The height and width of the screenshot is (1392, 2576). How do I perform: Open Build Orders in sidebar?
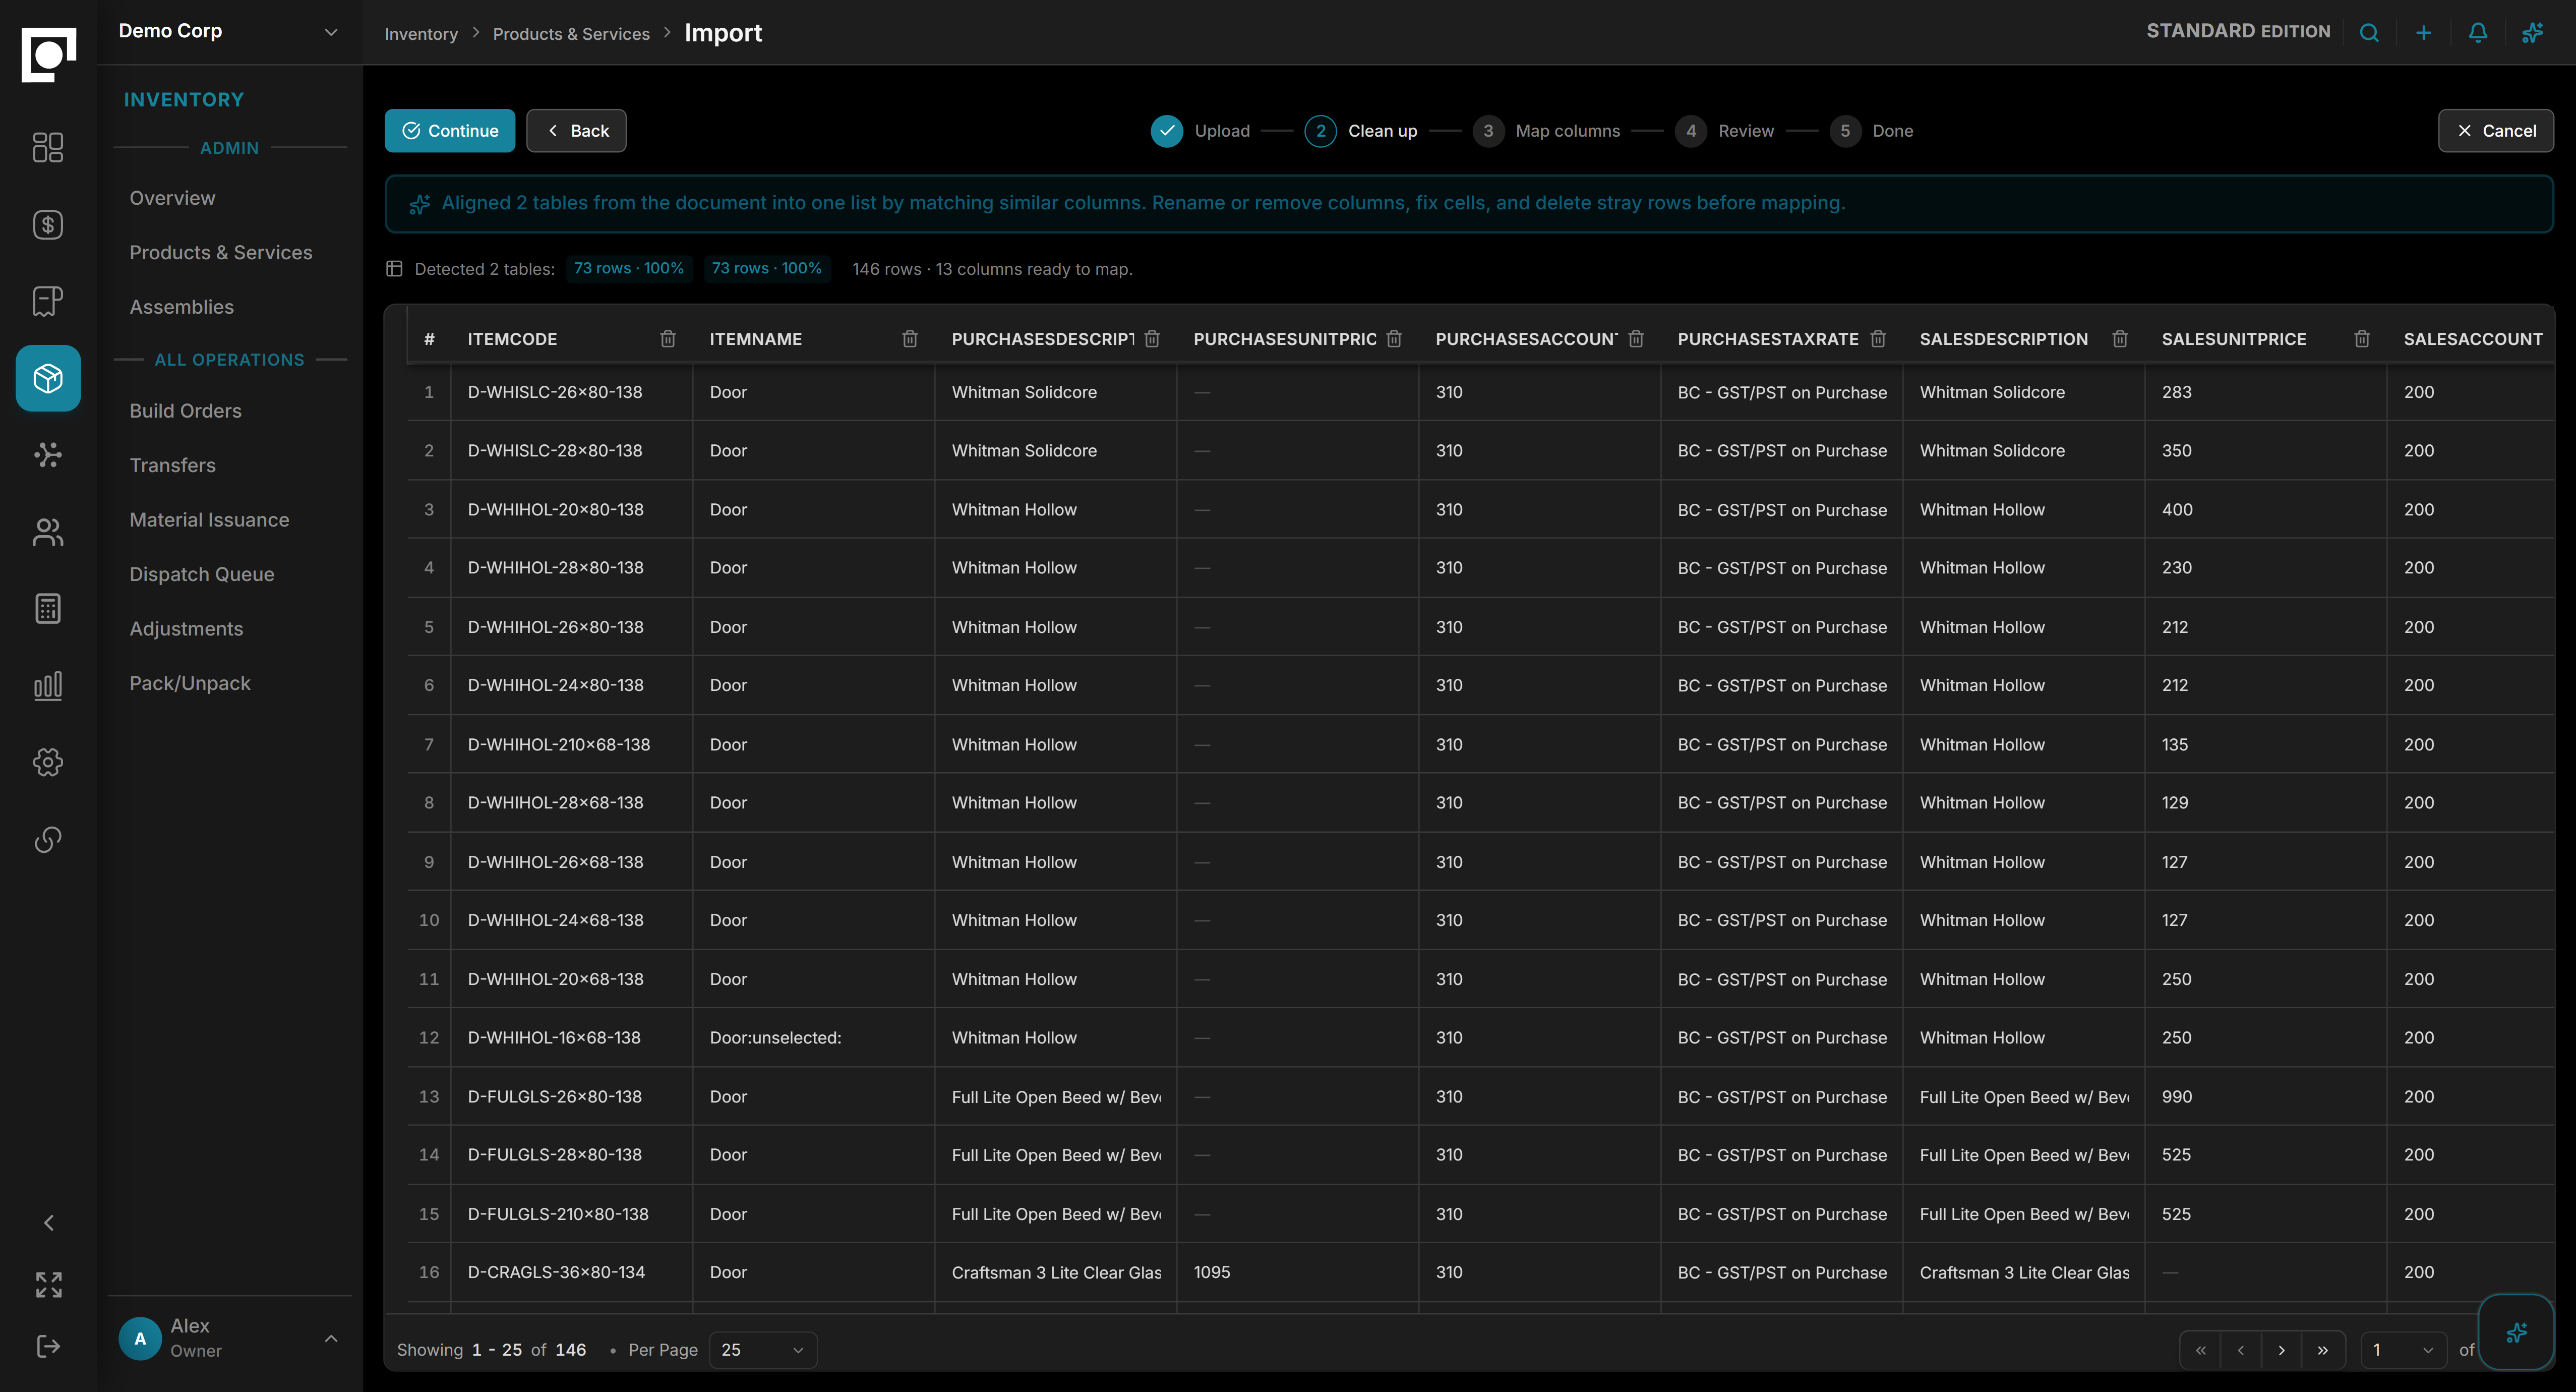[x=185, y=411]
